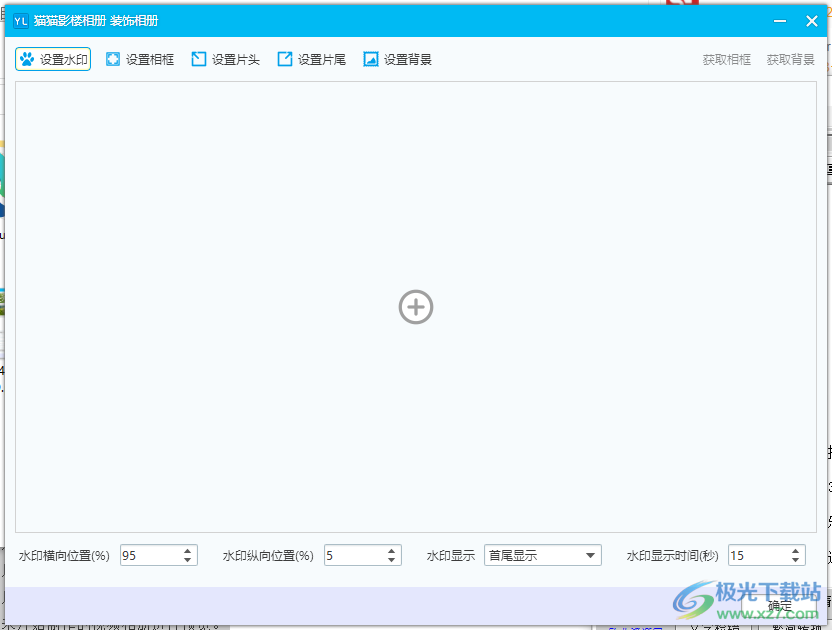Viewport: 832px width, 630px height.
Task: Increase 水印纵向位置 with the up arrow
Action: tap(391, 551)
